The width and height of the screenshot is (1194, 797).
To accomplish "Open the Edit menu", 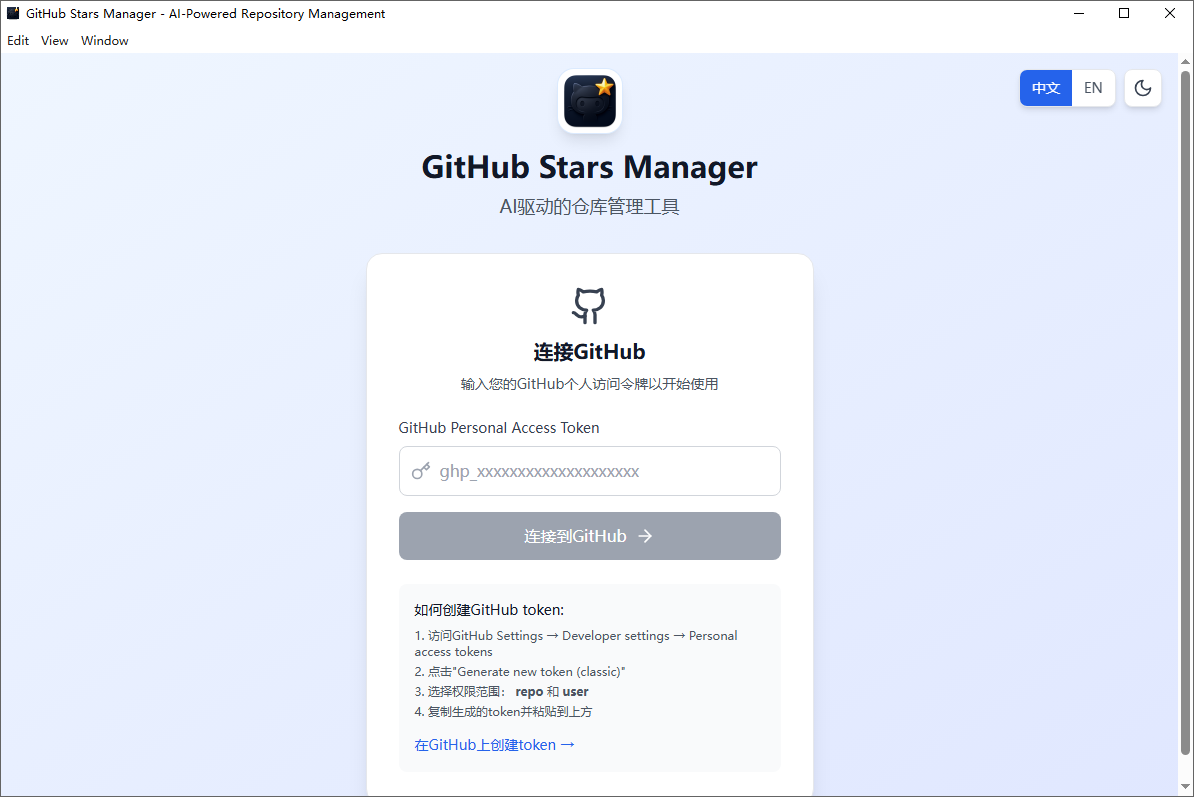I will tap(17, 40).
